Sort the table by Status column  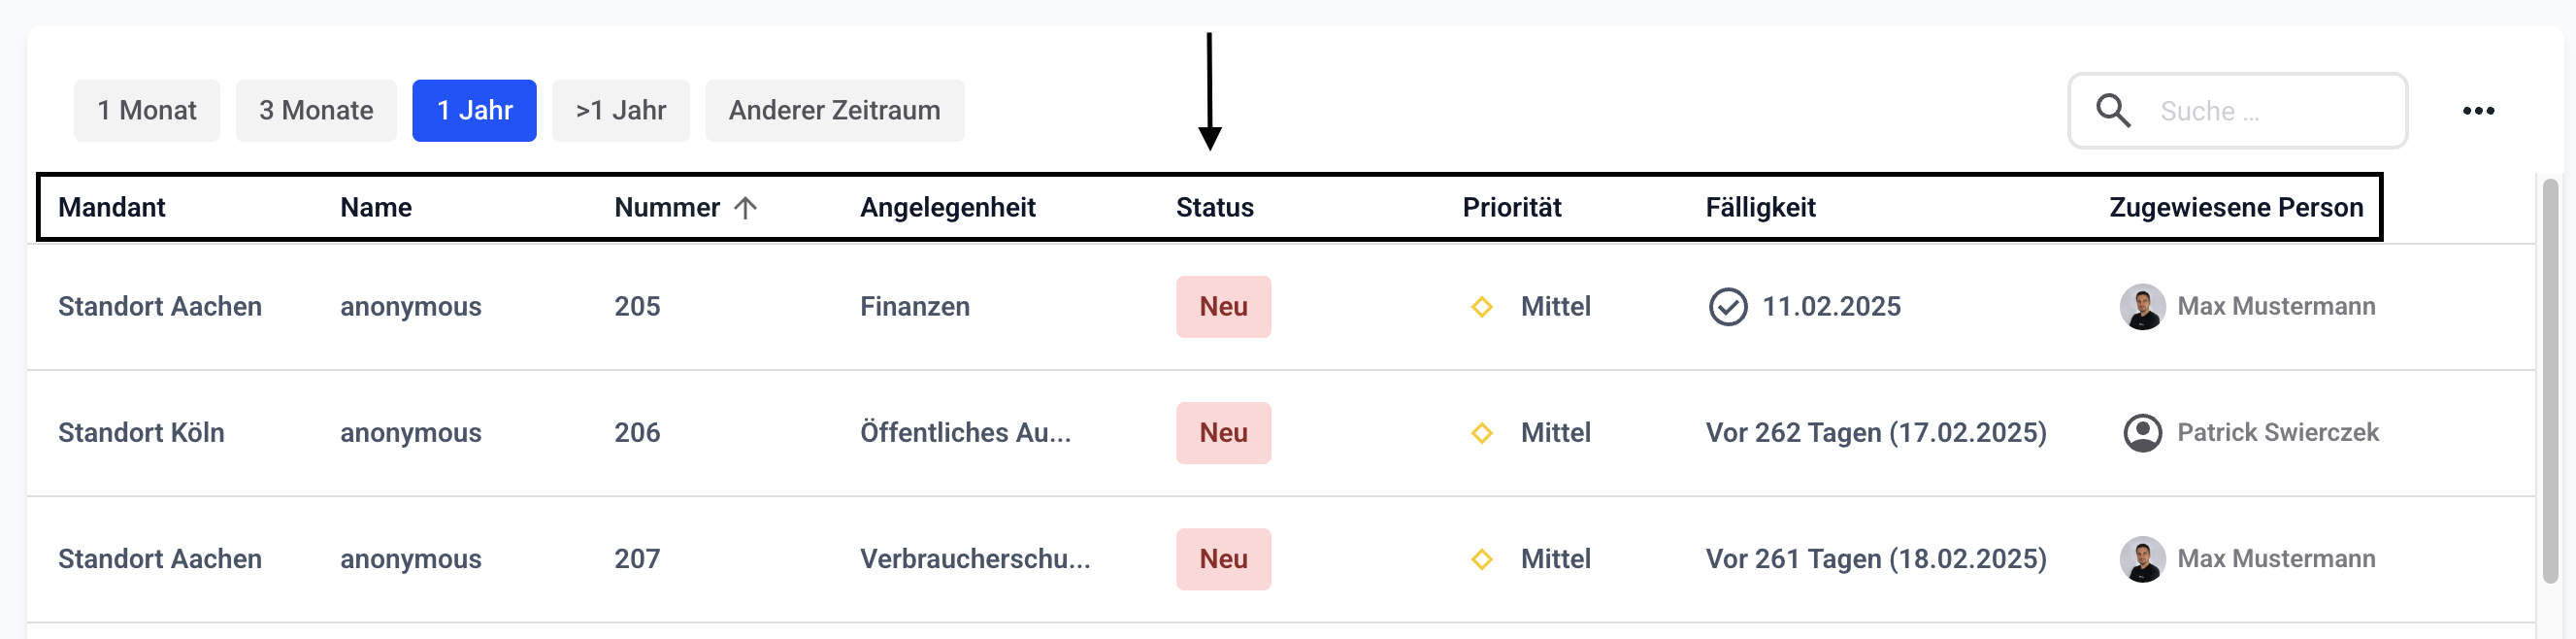point(1214,208)
